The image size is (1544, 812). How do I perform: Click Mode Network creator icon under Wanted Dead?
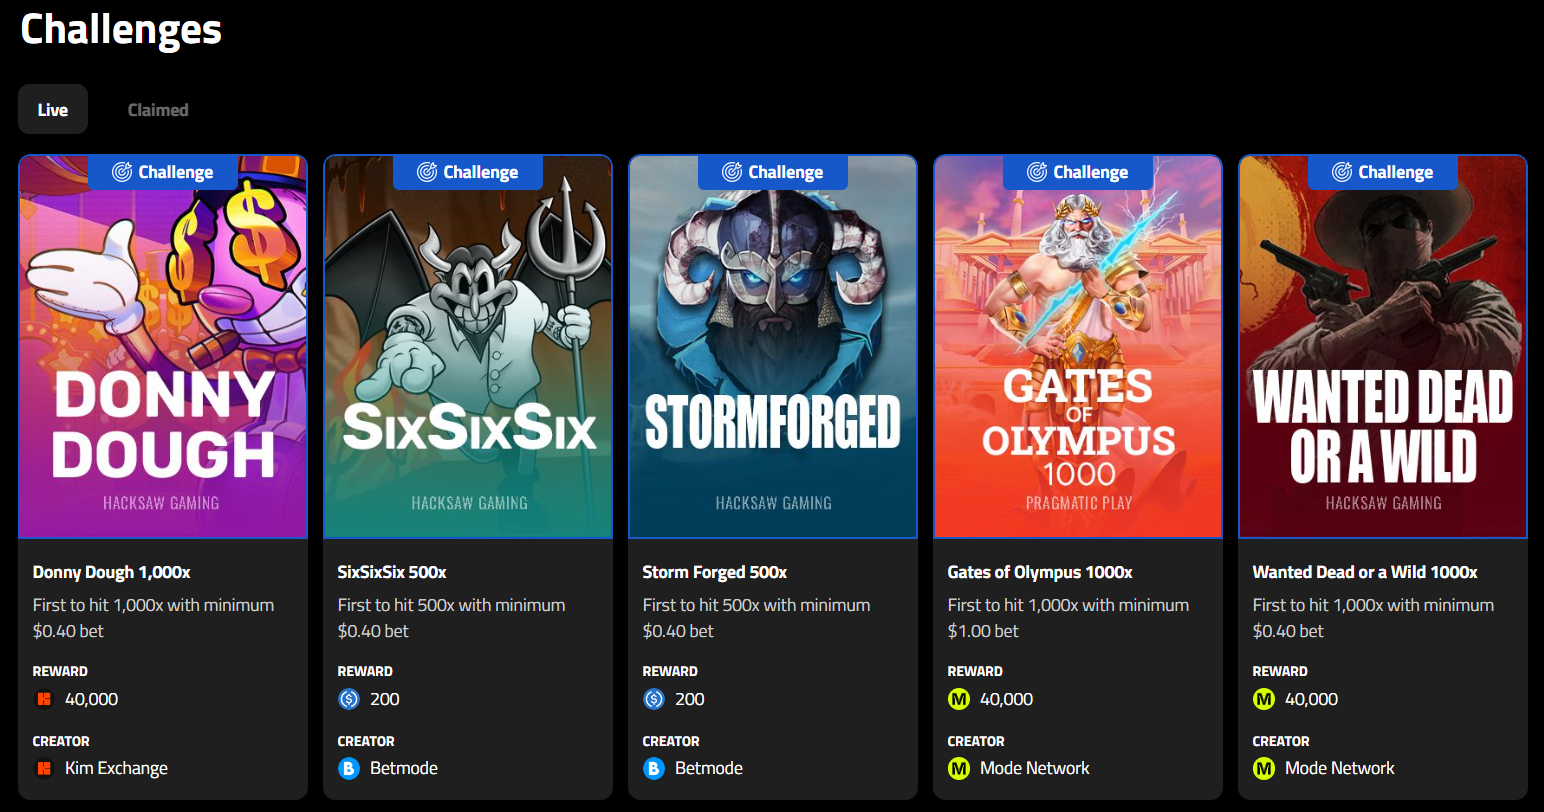(x=1264, y=768)
